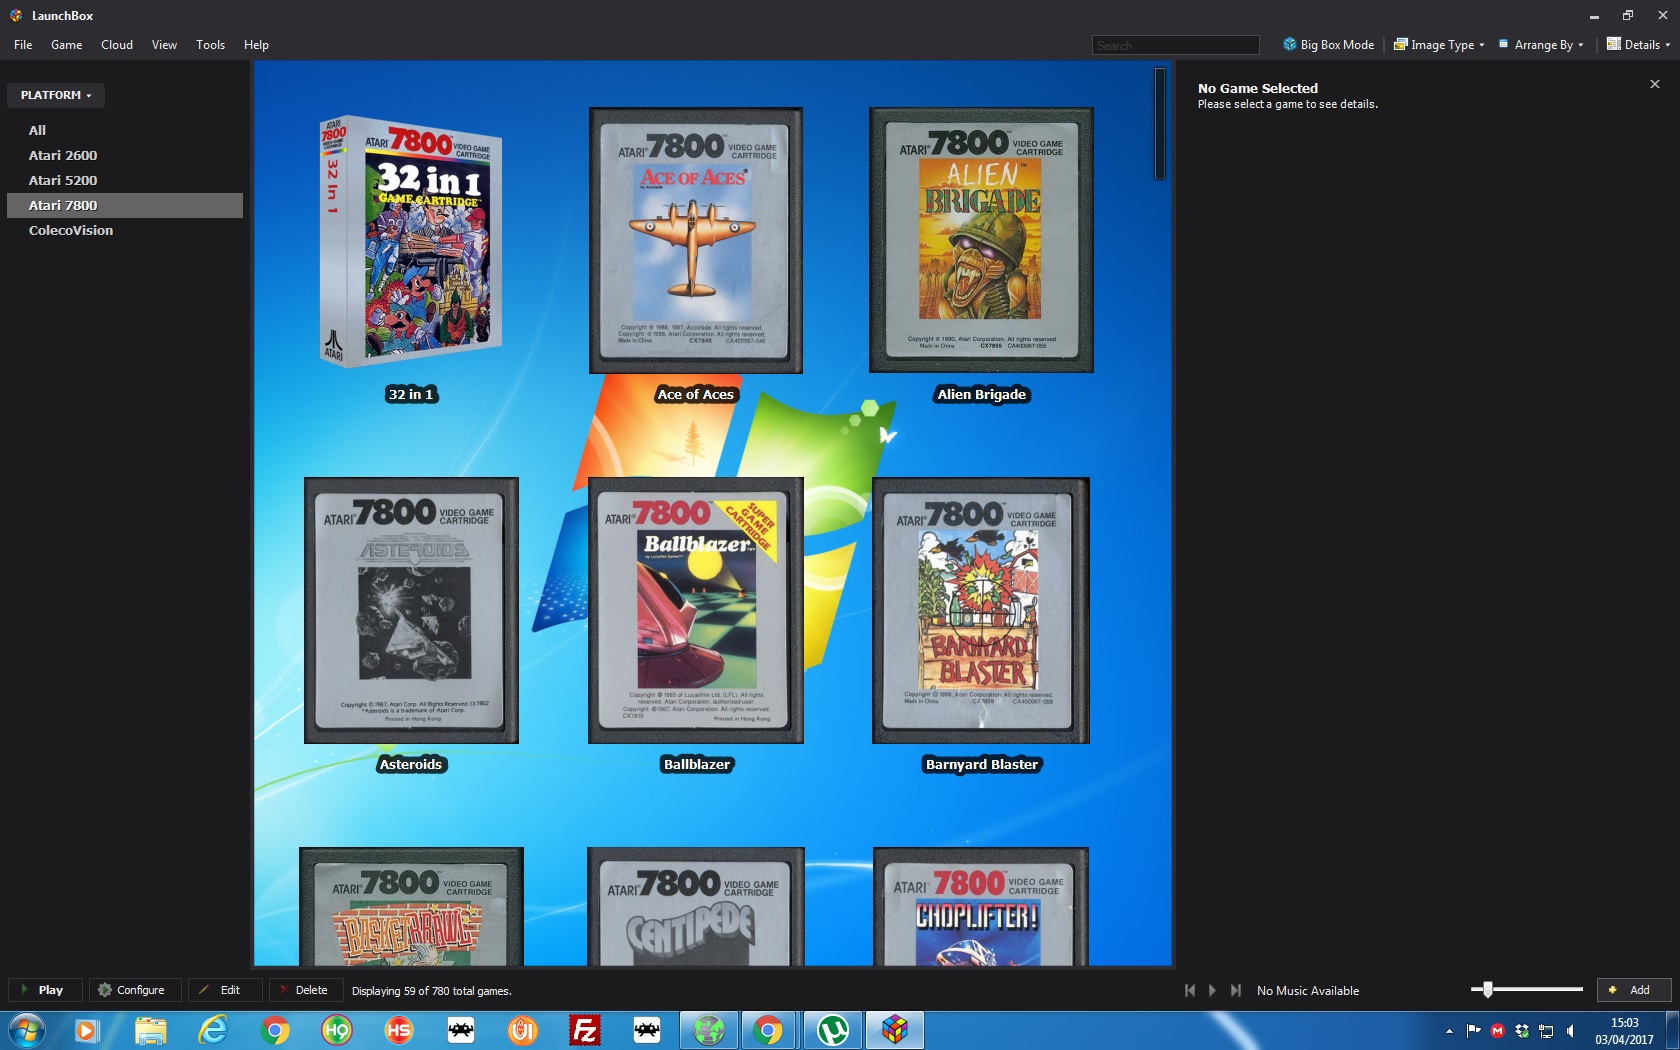This screenshot has height=1050, width=1680.
Task: Open the Windows Start menu
Action: coord(27,1030)
